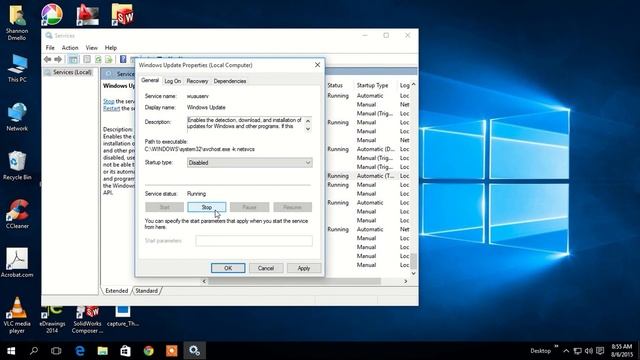This screenshot has width=640, height=360.
Task: Open the Action Center notification icon
Action: tap(600, 351)
